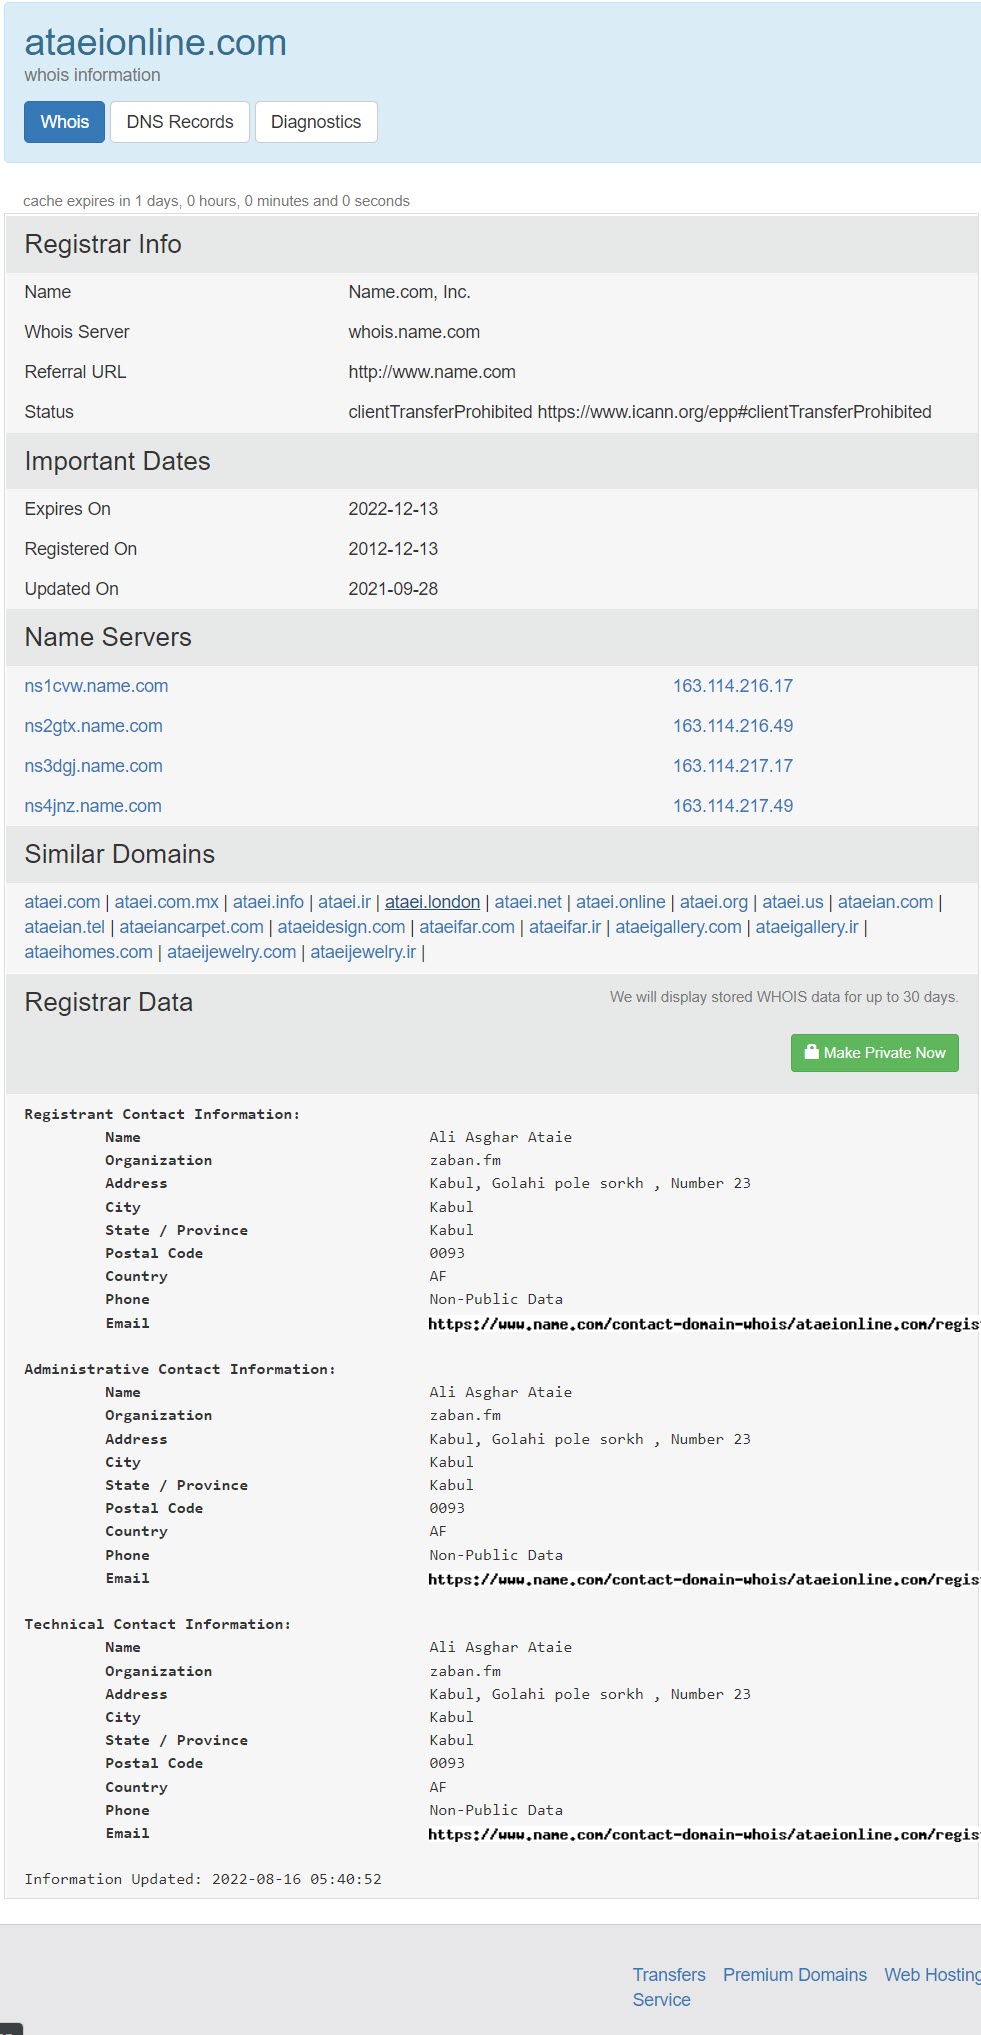981x2035 pixels.
Task: Click the cache expires notice text
Action: (216, 201)
